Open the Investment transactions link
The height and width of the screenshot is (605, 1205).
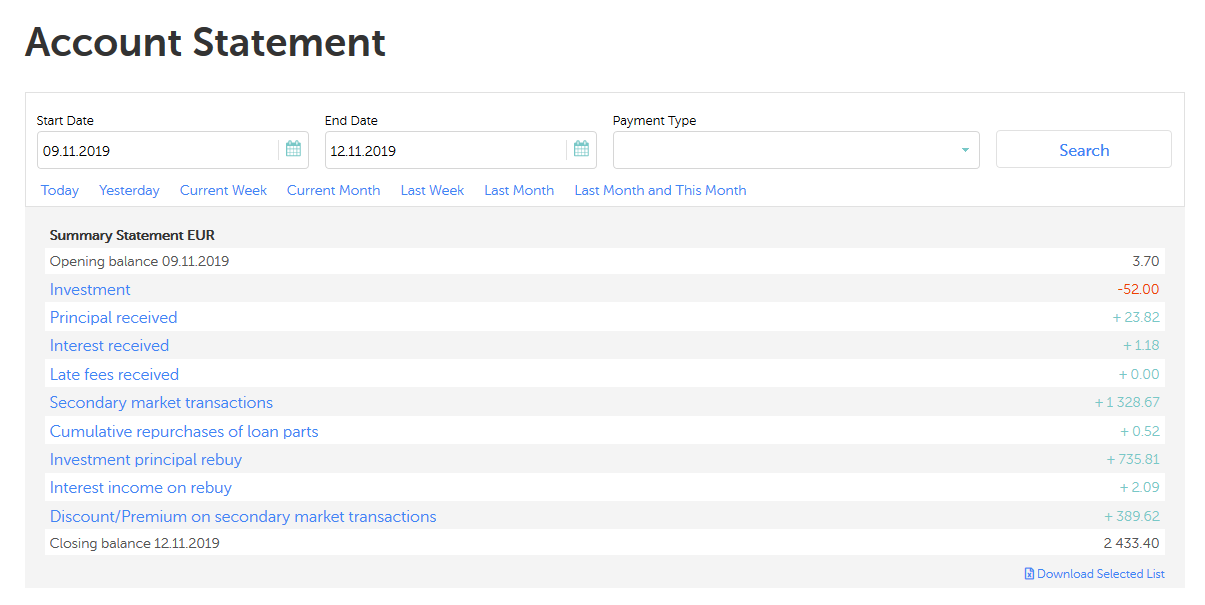coord(90,289)
